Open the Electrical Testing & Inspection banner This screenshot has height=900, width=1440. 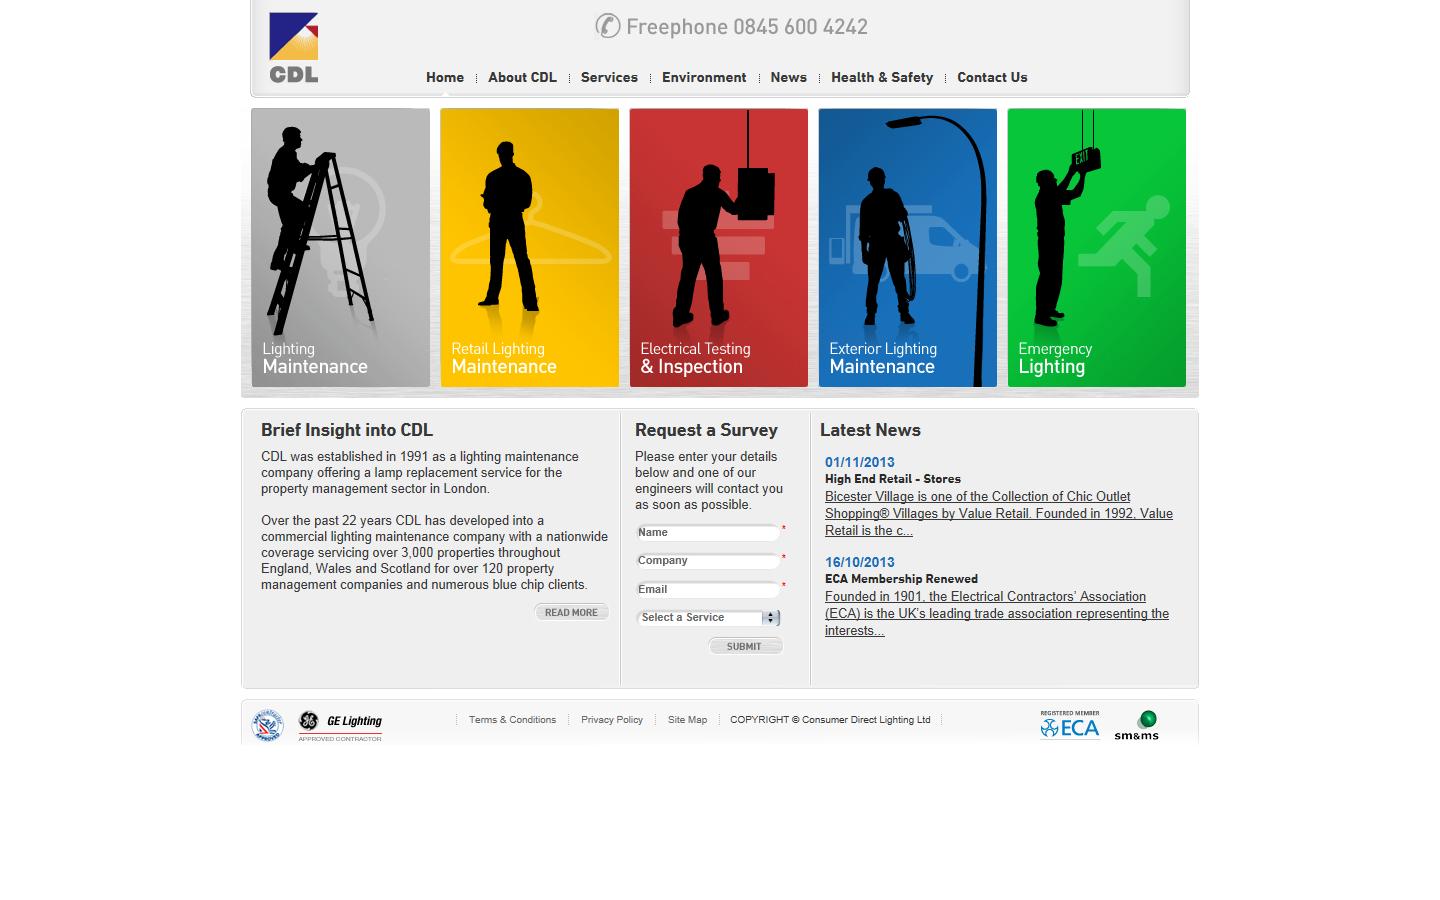718,247
